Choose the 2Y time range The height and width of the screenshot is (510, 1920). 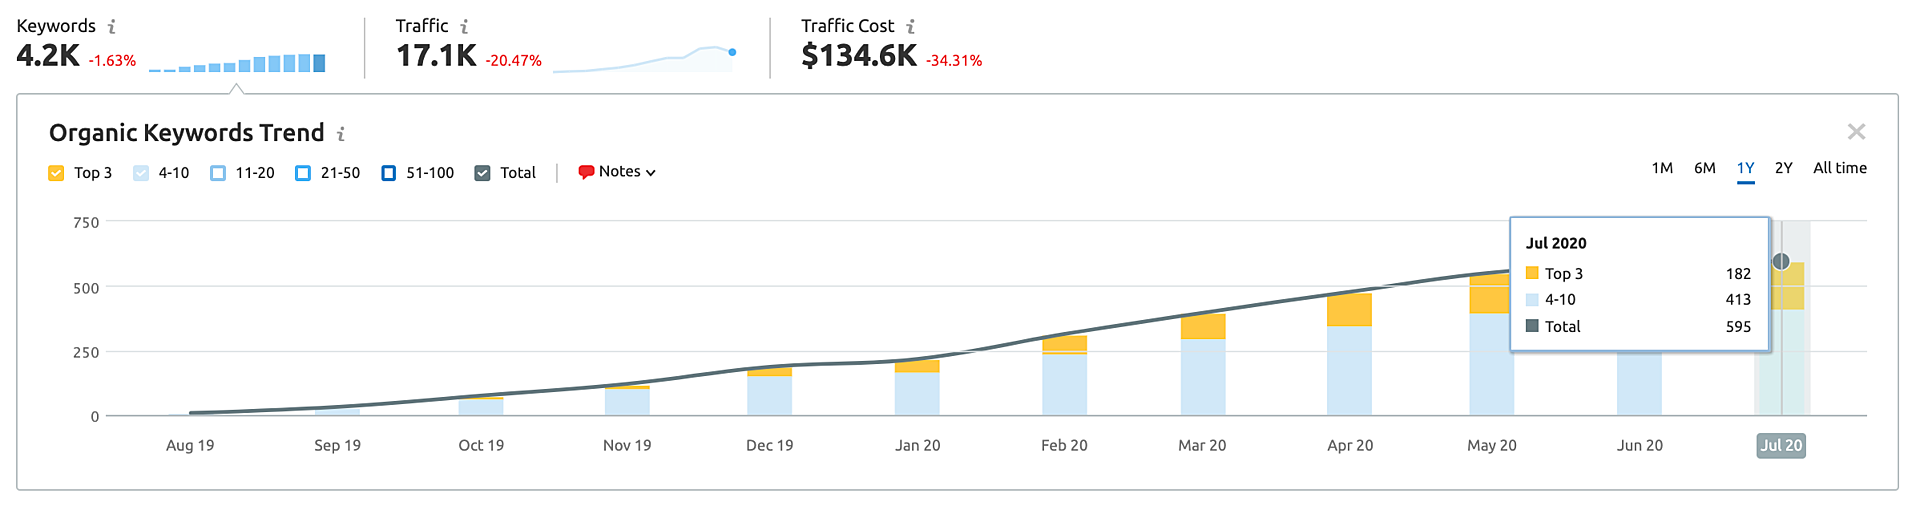(1783, 168)
